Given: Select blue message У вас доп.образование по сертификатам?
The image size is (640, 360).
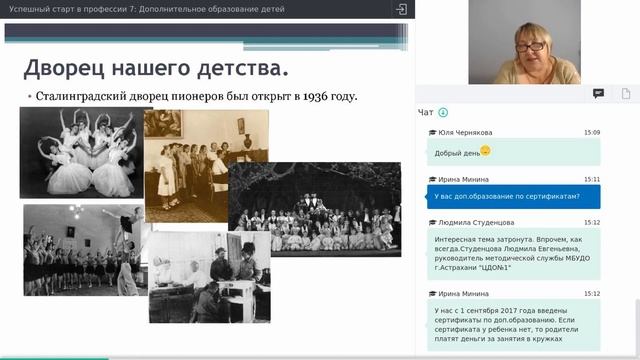Looking at the screenshot, I should pos(513,197).
